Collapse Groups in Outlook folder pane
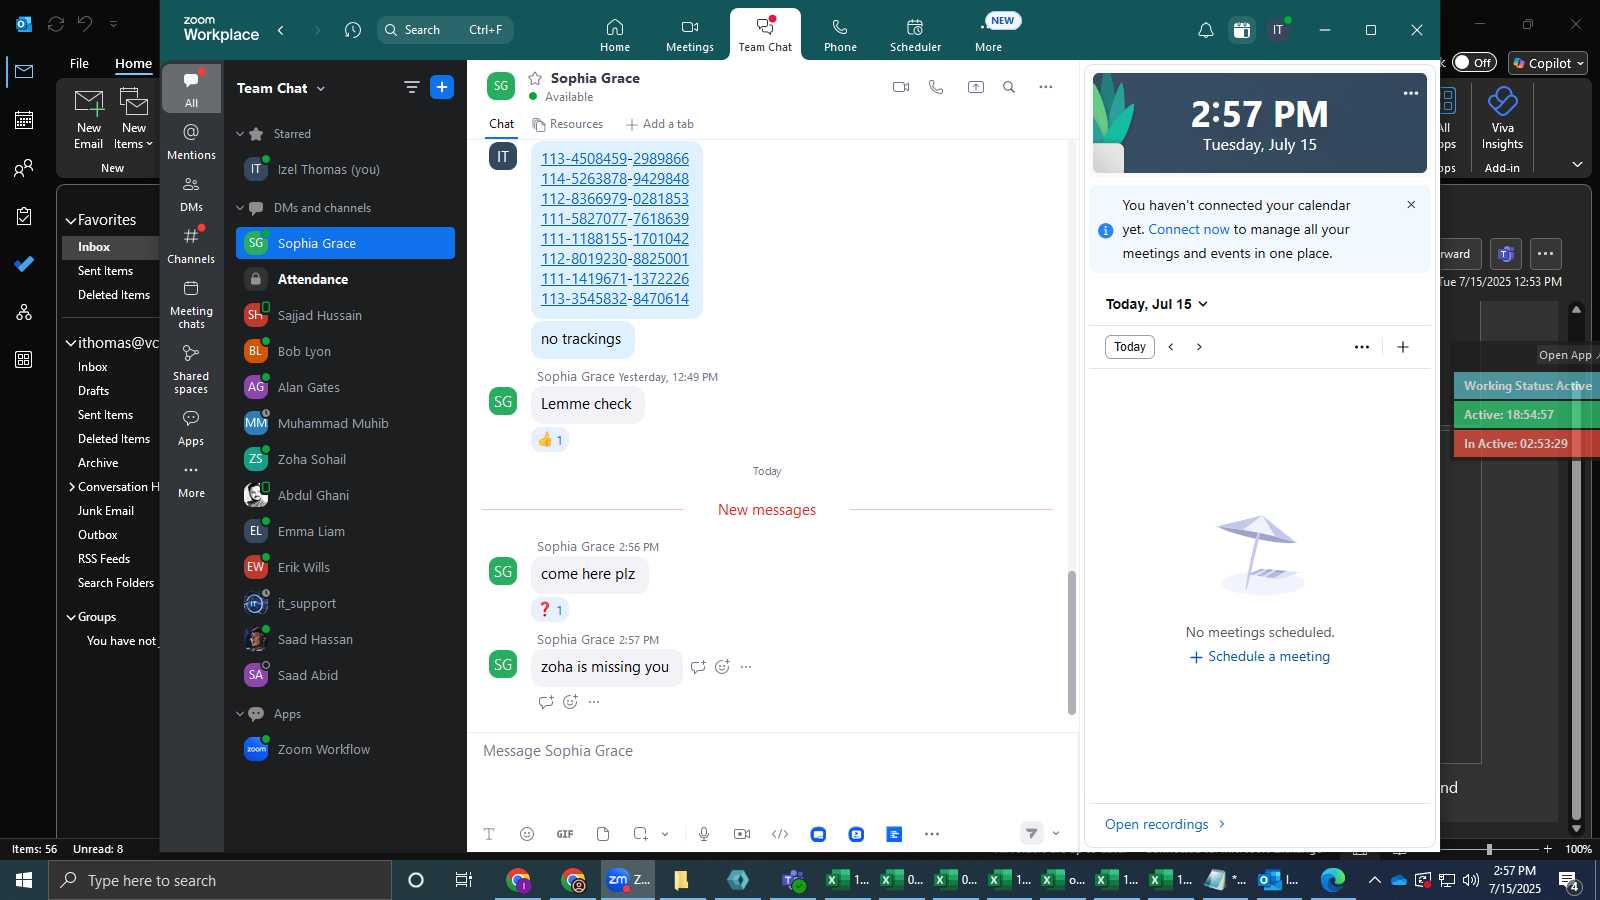1600x900 pixels. (71, 618)
